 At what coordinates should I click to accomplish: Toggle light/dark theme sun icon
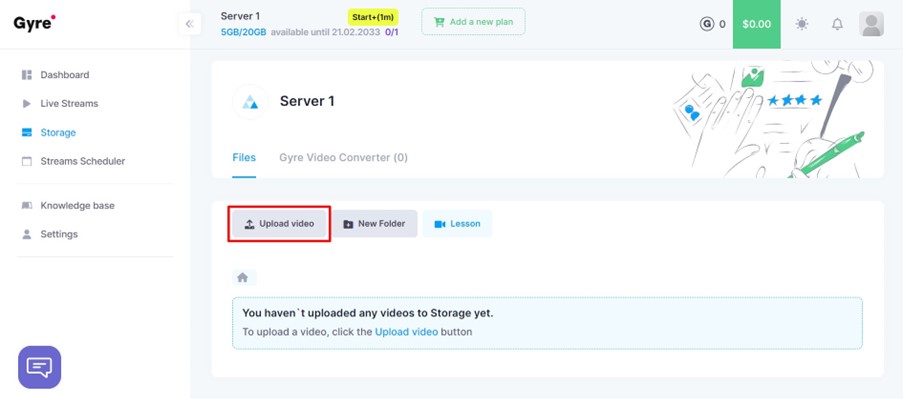coord(802,24)
